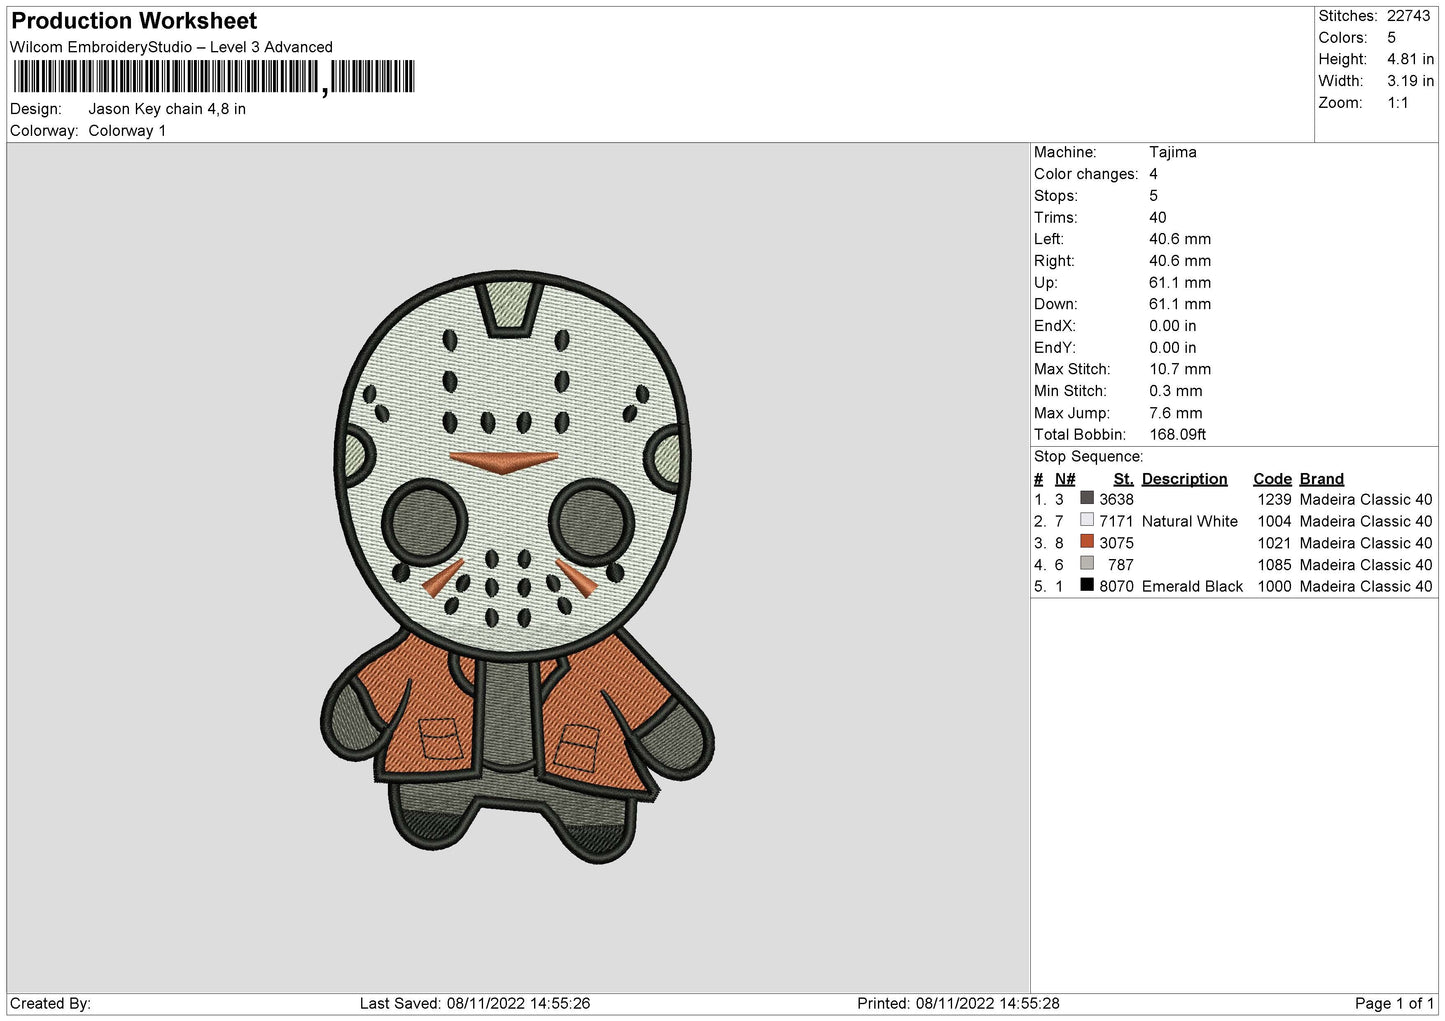The height and width of the screenshot is (1021, 1445).
Task: Click the 'Production Worksheet' heading
Action: pyautogui.click(x=134, y=21)
